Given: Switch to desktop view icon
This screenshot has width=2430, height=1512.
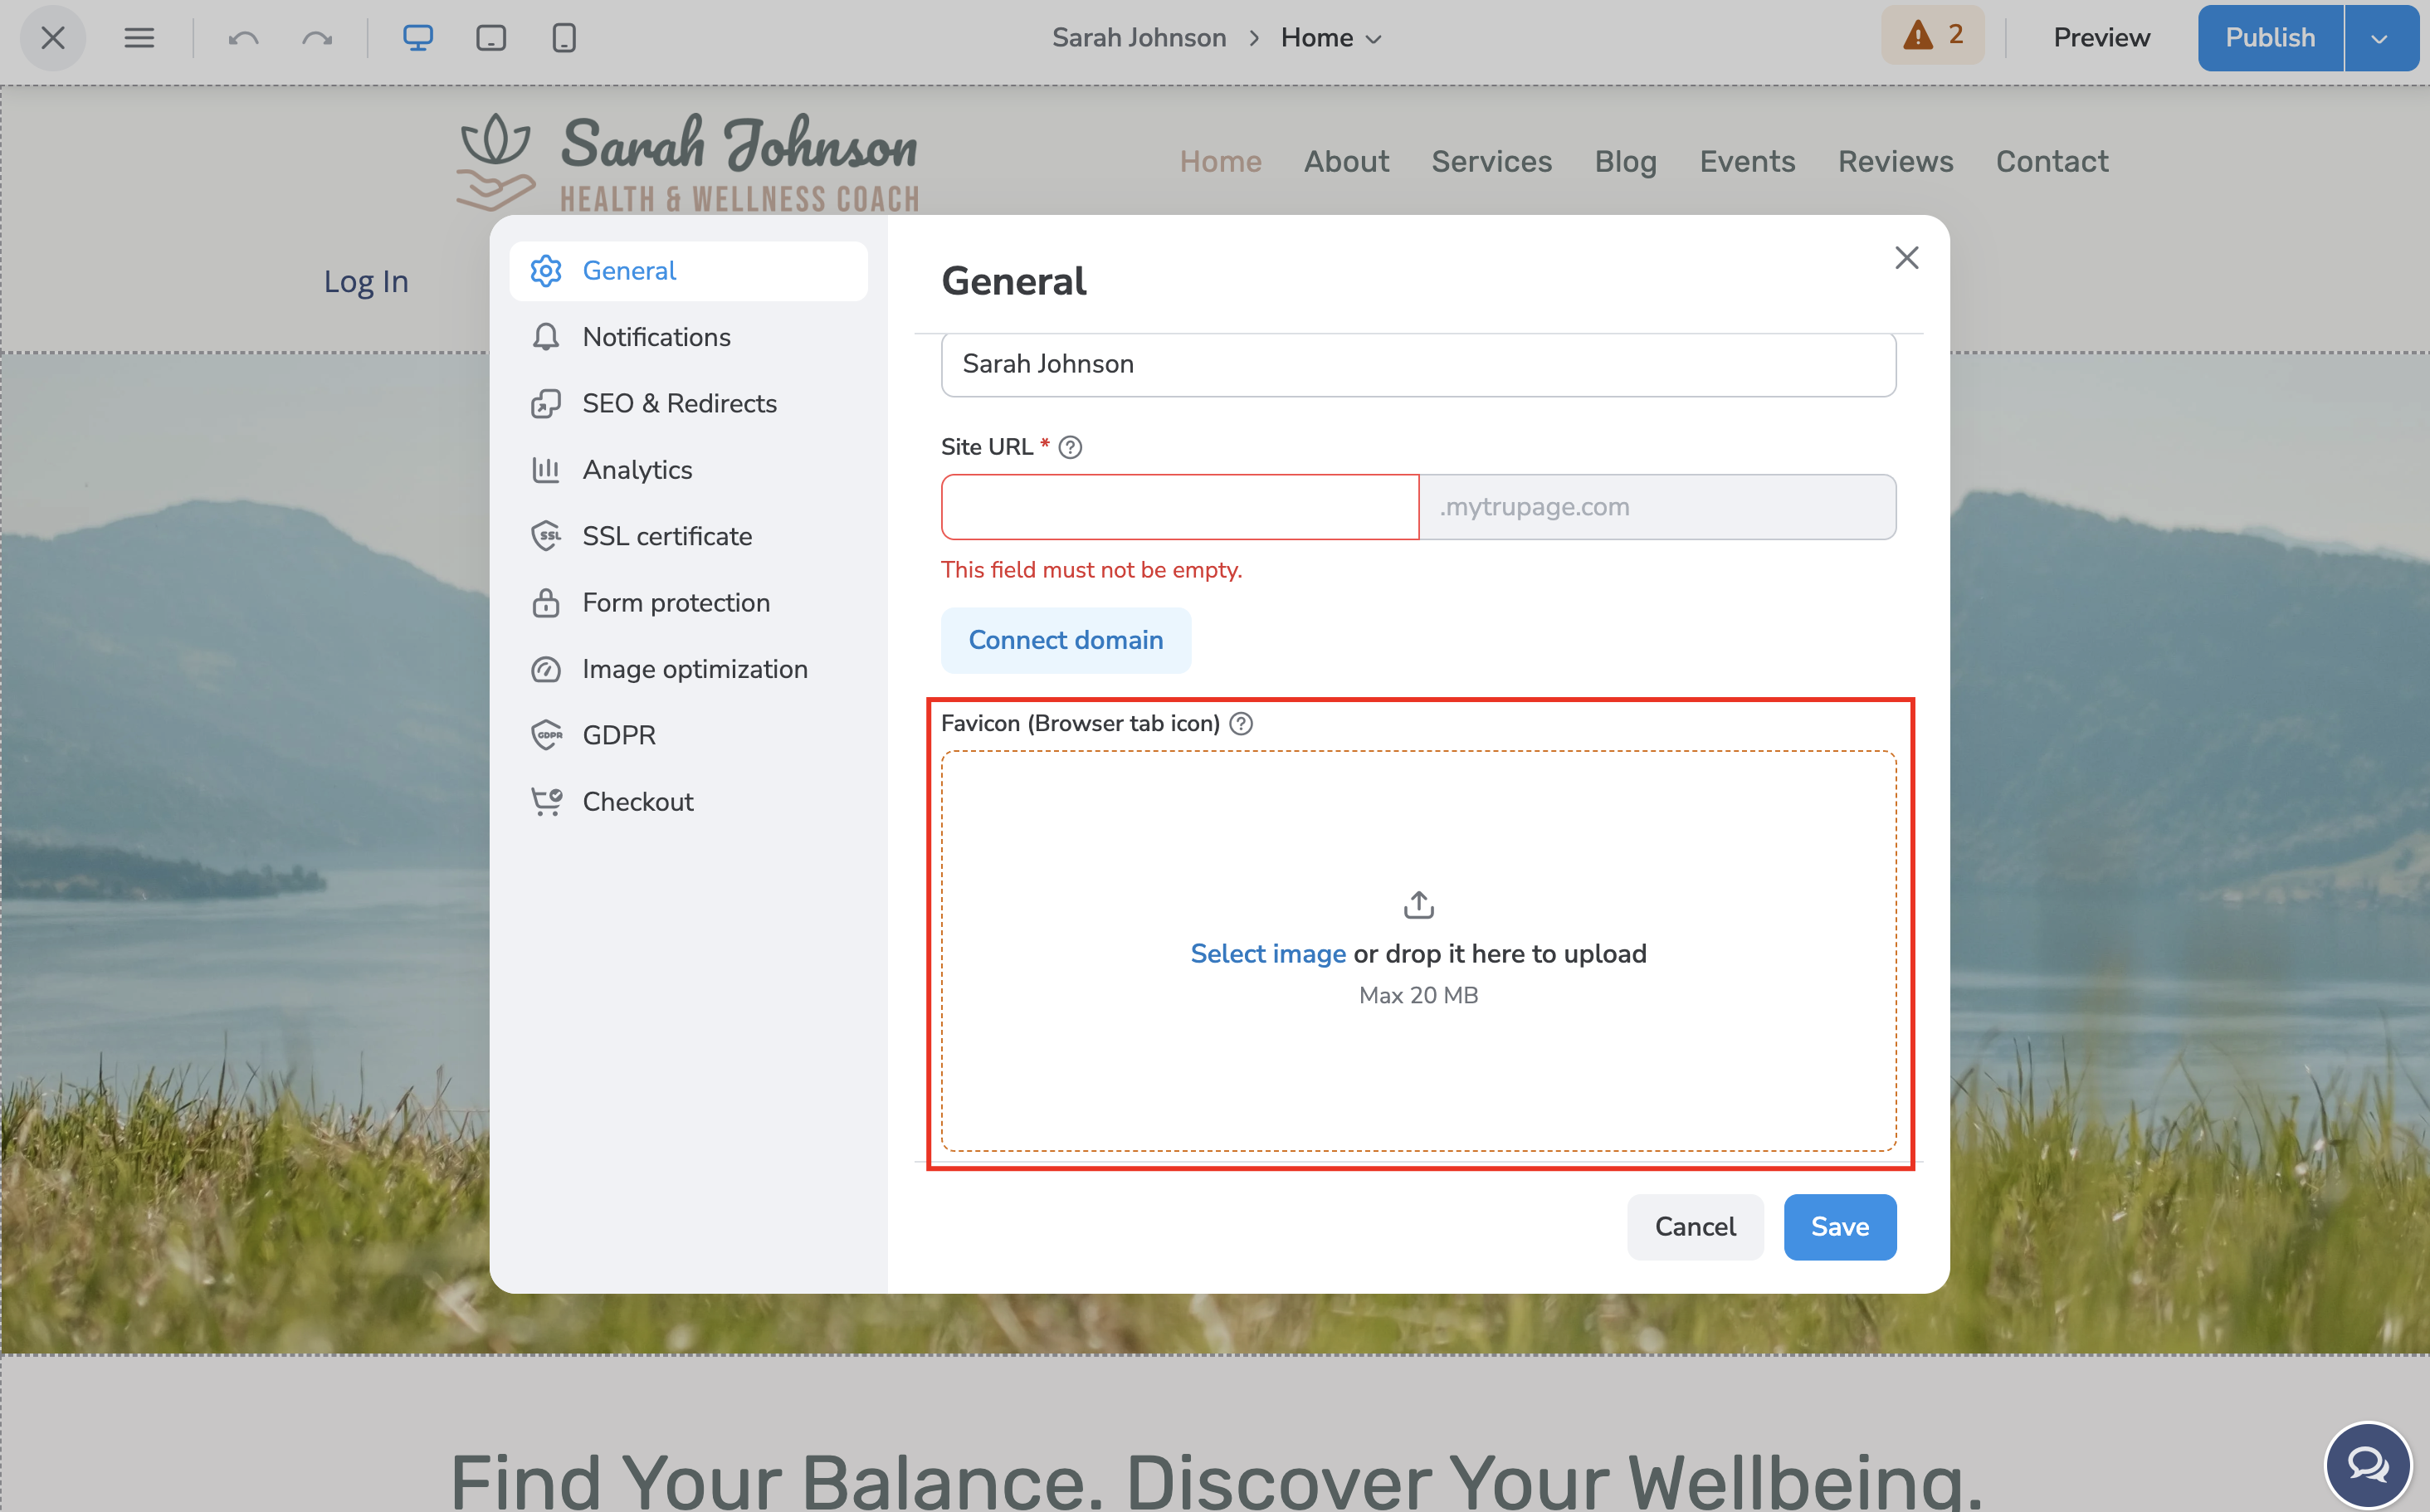Looking at the screenshot, I should click(418, 38).
